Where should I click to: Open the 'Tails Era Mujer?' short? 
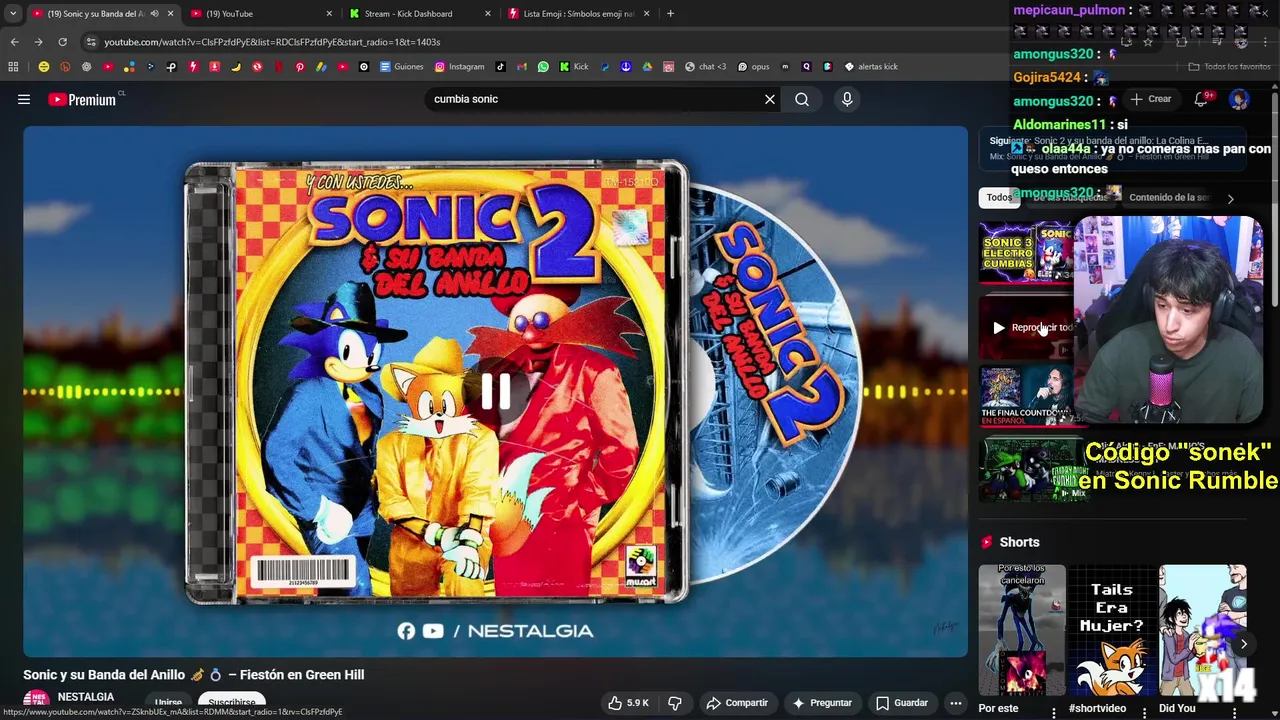(x=1112, y=630)
